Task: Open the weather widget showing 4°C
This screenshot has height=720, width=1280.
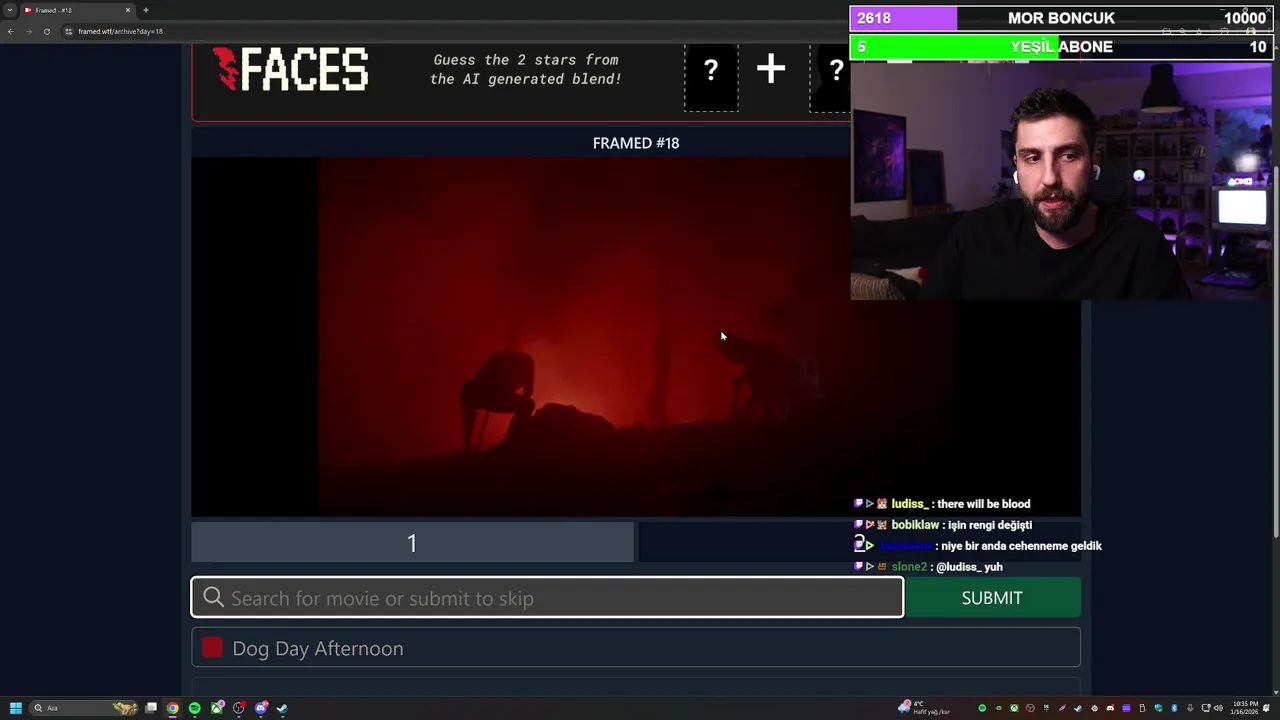Action: [x=926, y=707]
